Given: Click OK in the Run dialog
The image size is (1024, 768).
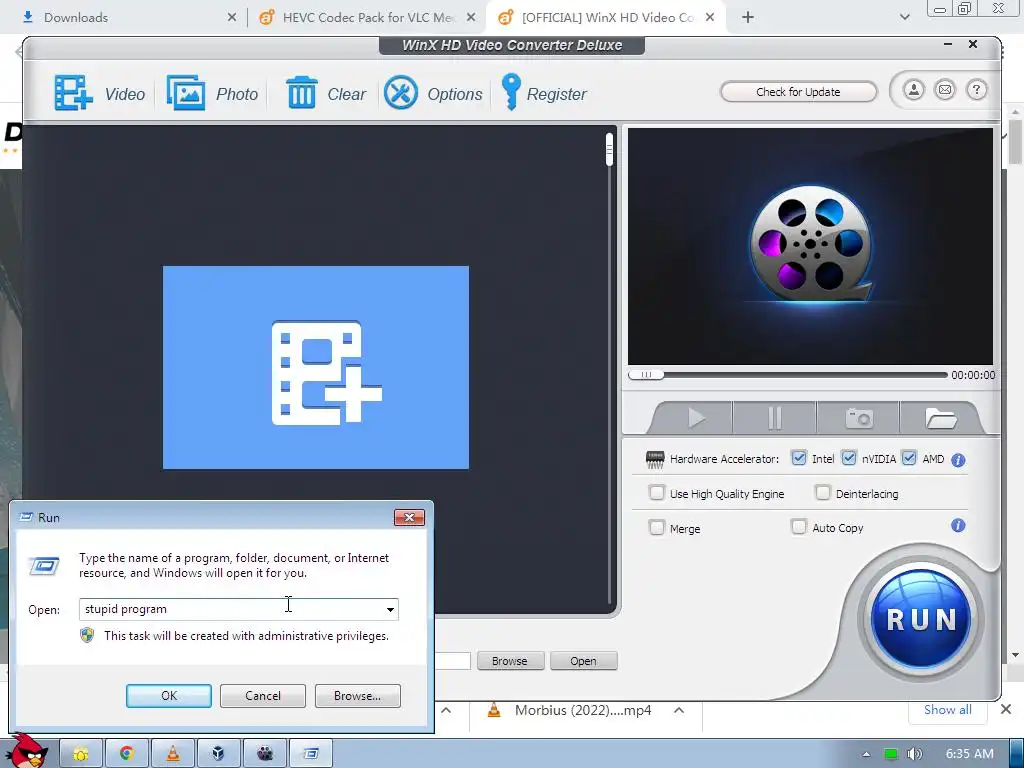Looking at the screenshot, I should 168,696.
